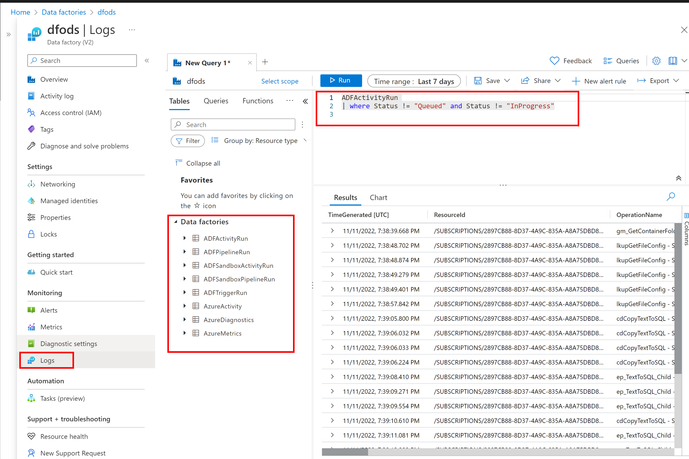Collapse the tables side pane
689x459 pixels.
[x=305, y=101]
